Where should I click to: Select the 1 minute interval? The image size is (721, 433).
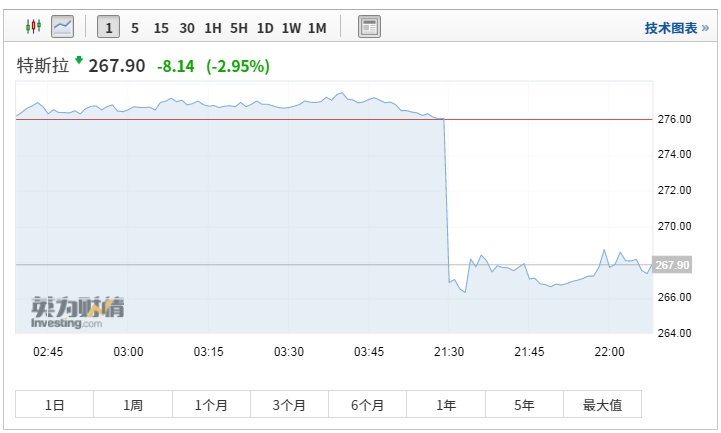[108, 28]
